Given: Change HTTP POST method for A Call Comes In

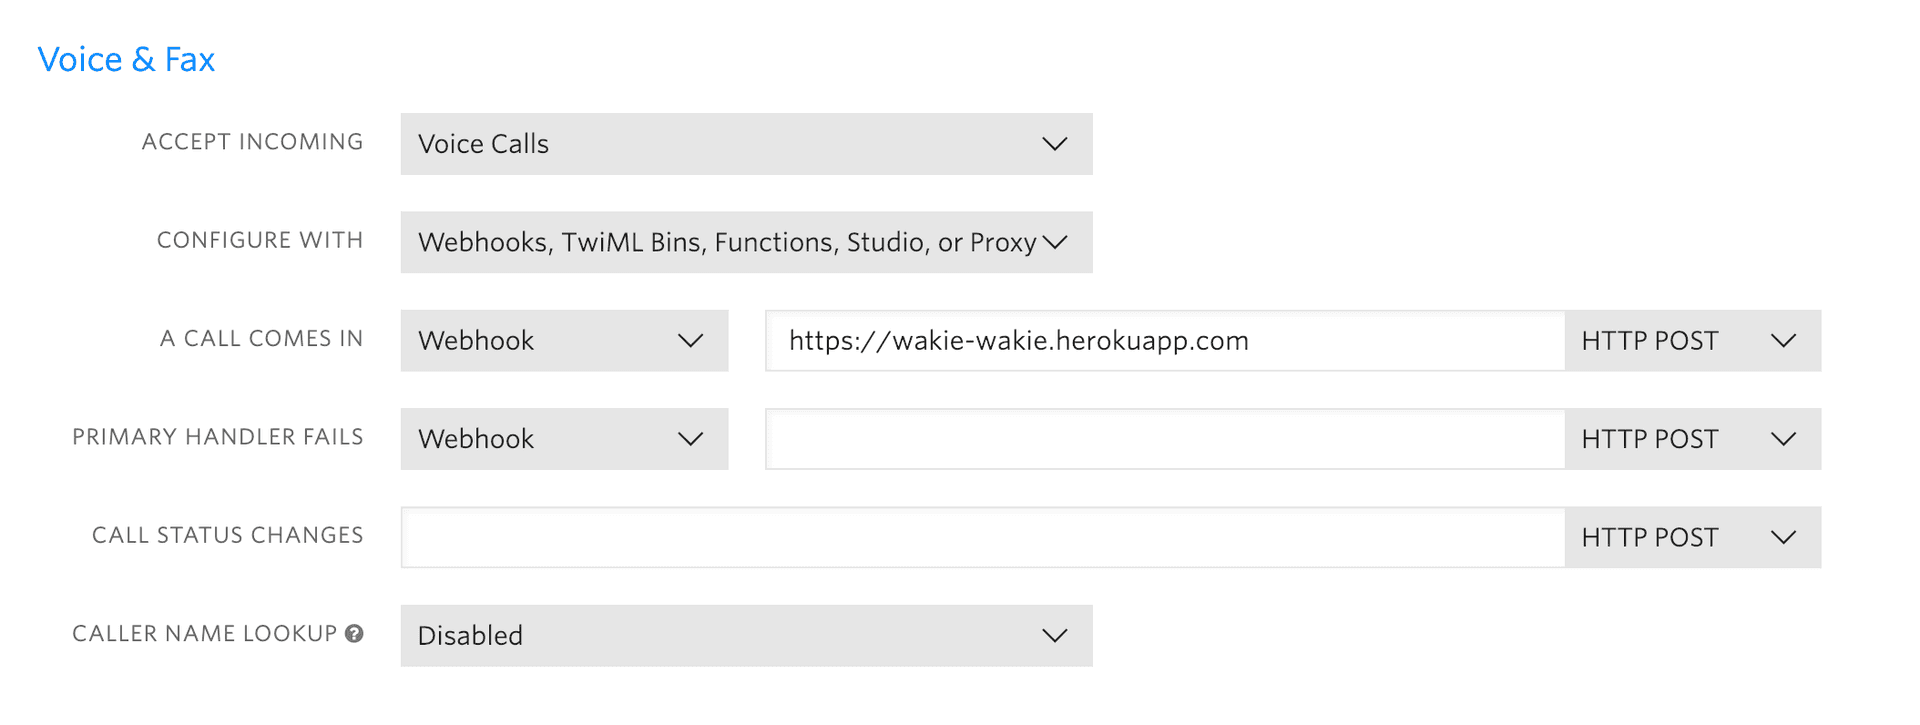Looking at the screenshot, I should pos(1692,341).
